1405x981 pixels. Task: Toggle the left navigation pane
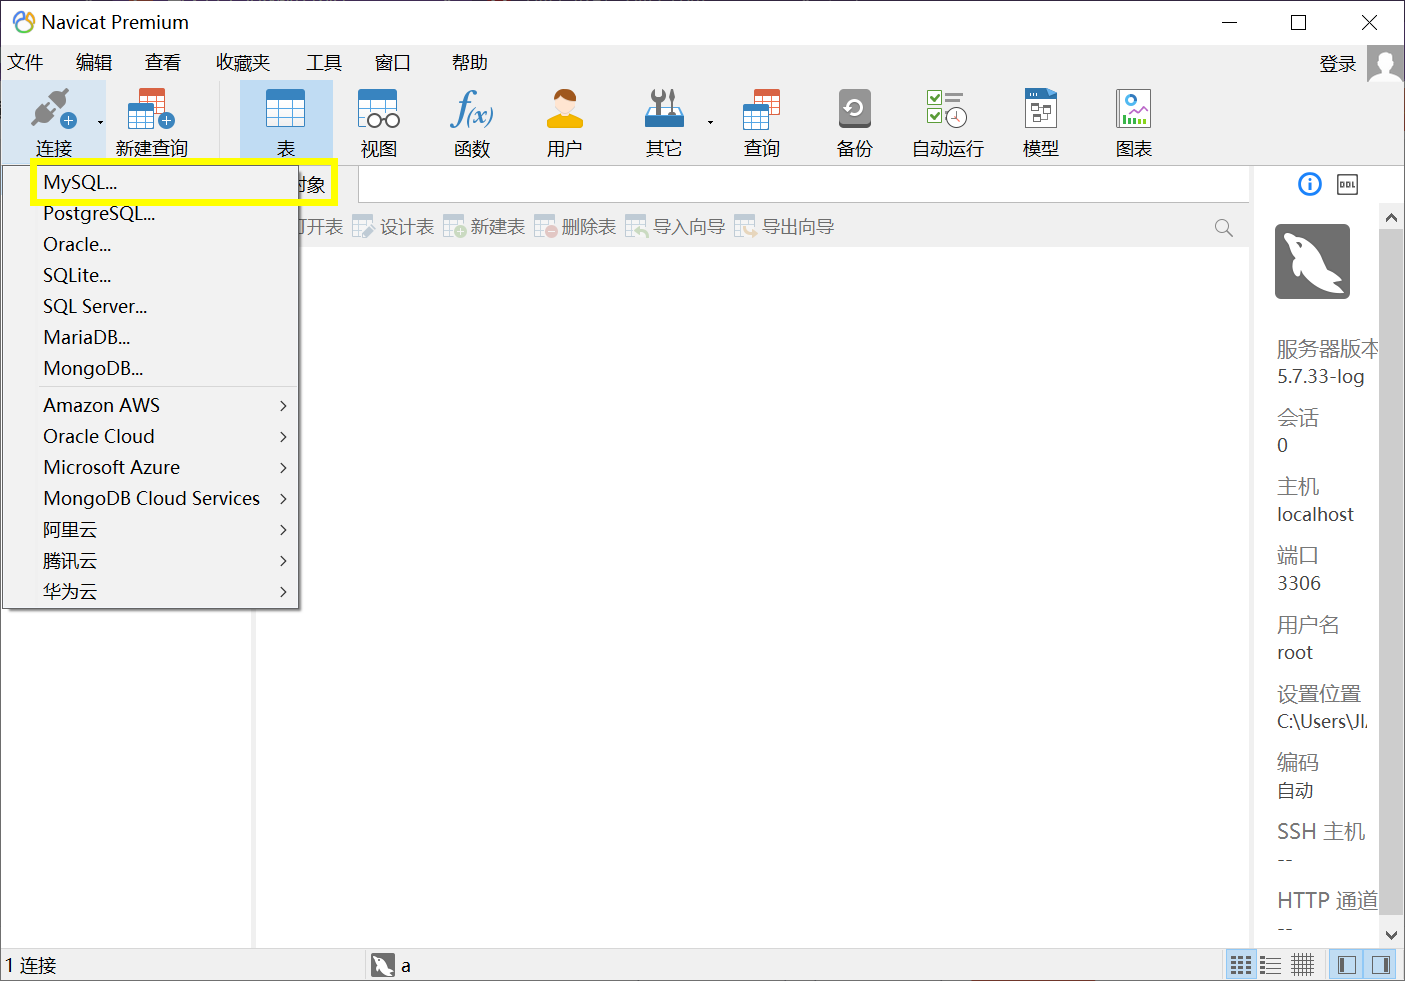(1347, 965)
